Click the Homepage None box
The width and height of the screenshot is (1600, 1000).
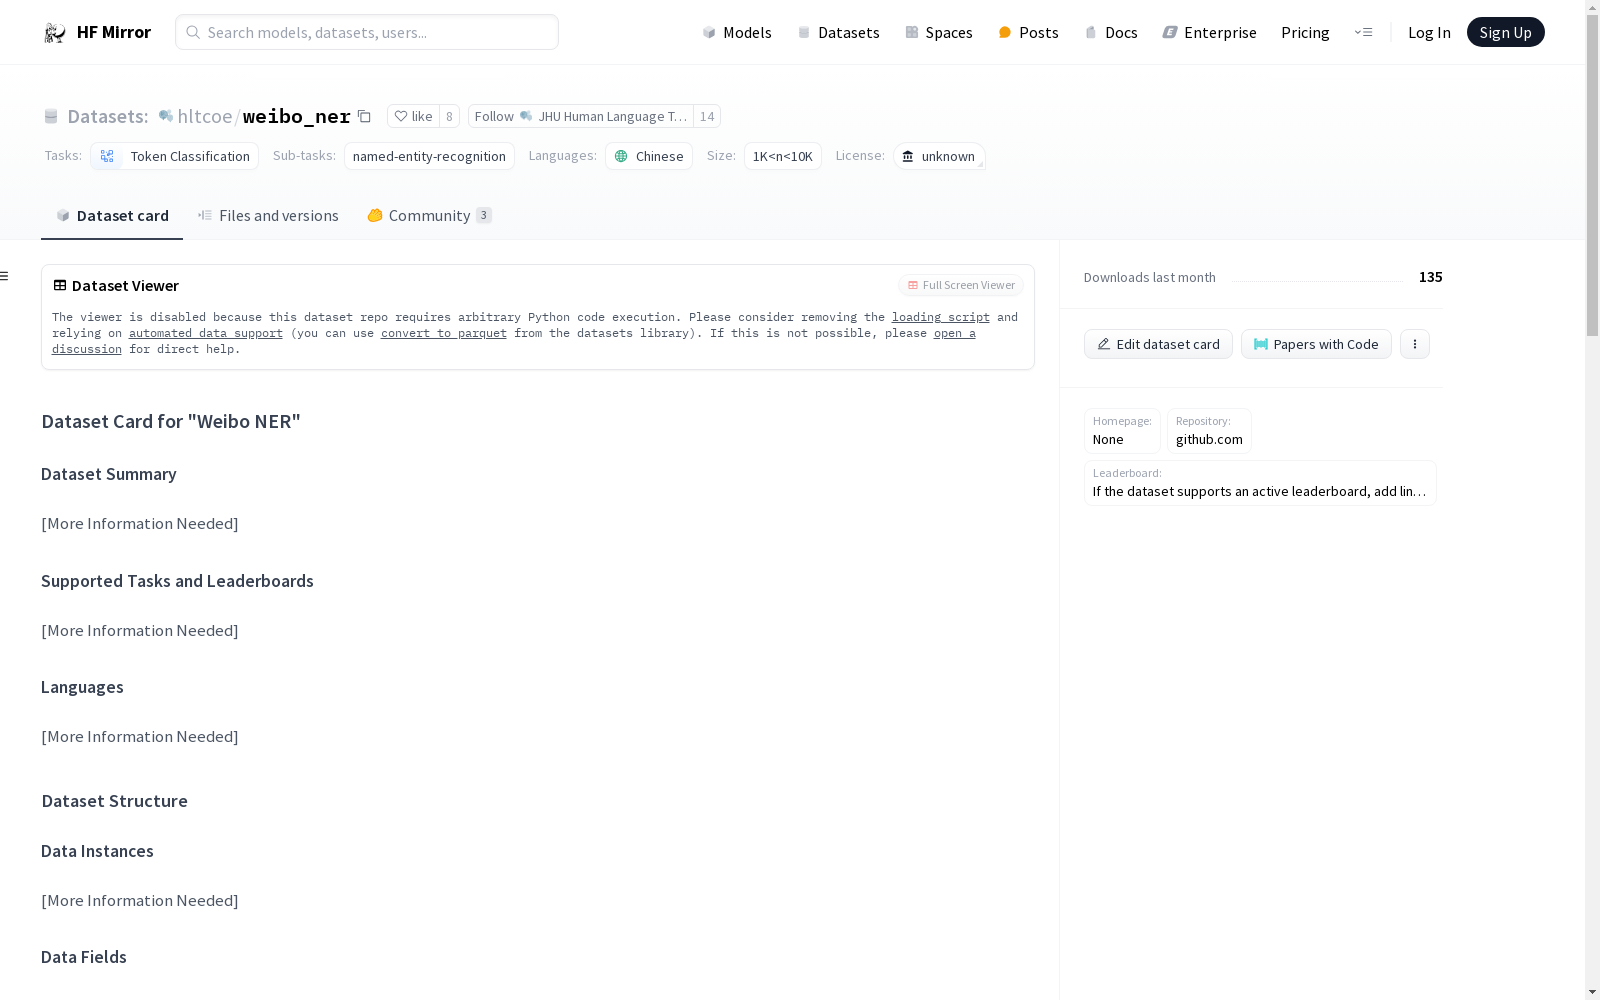(x=1122, y=431)
